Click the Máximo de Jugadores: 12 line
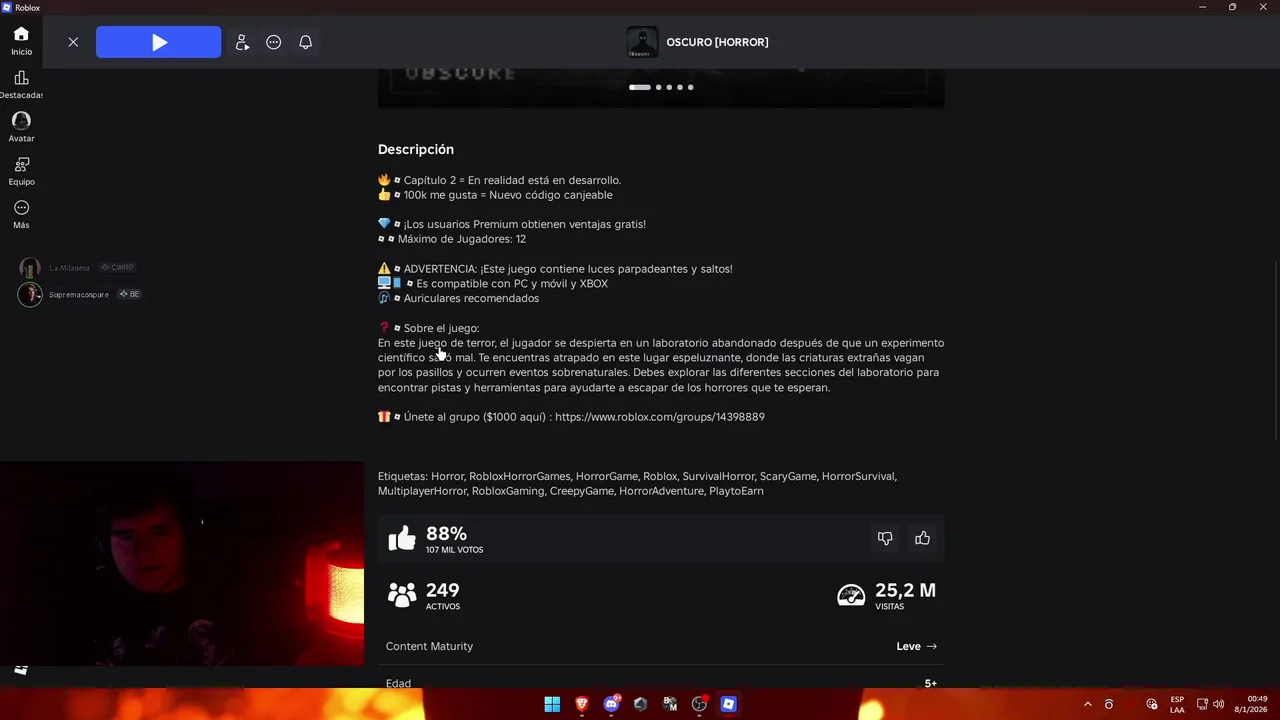1280x720 pixels. [452, 239]
